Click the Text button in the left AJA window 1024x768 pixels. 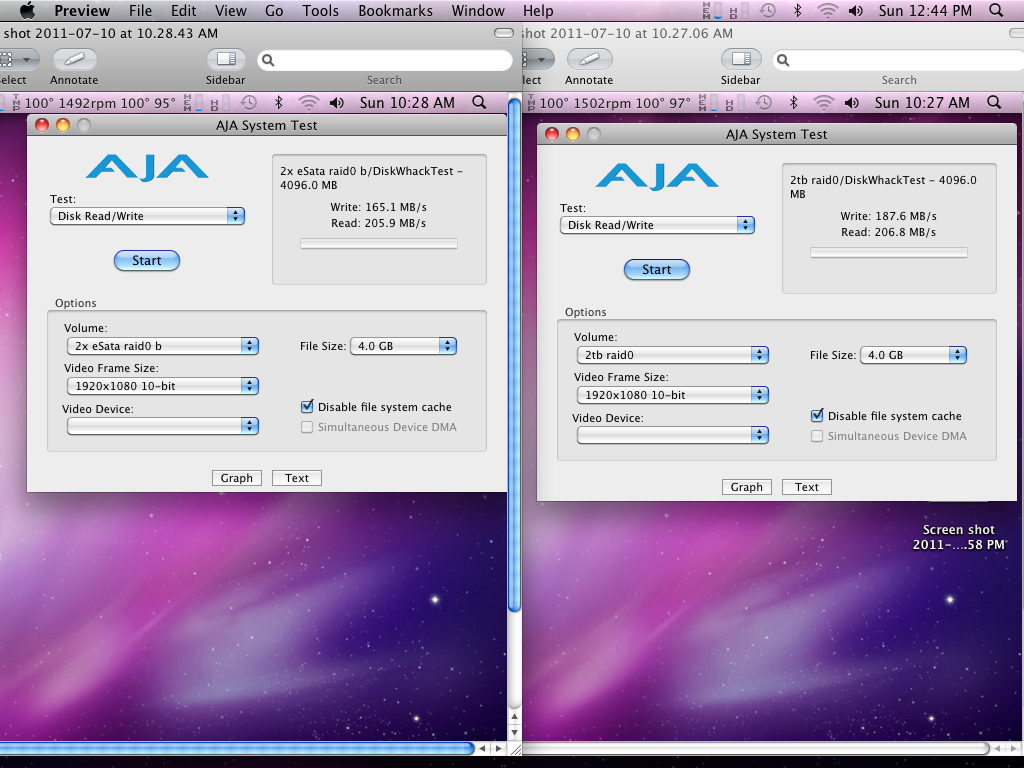click(x=296, y=478)
